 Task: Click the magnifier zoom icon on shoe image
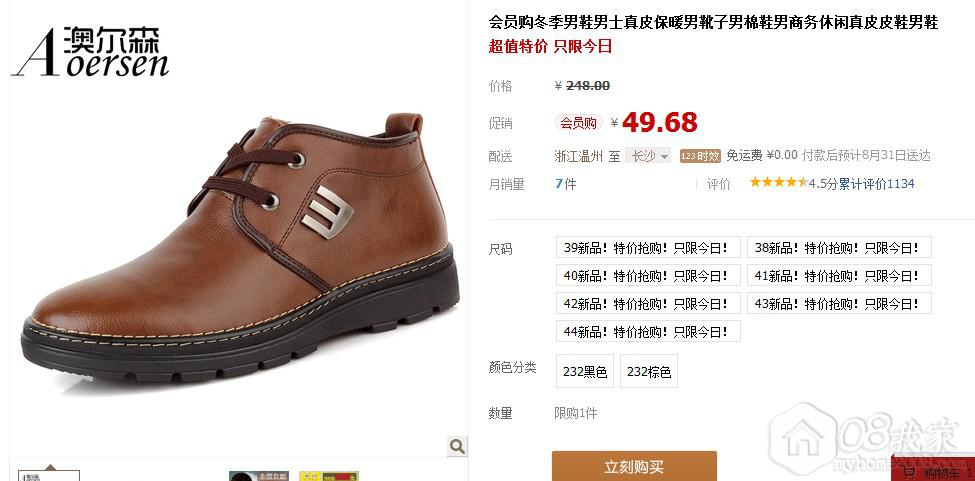pyautogui.click(x=457, y=446)
